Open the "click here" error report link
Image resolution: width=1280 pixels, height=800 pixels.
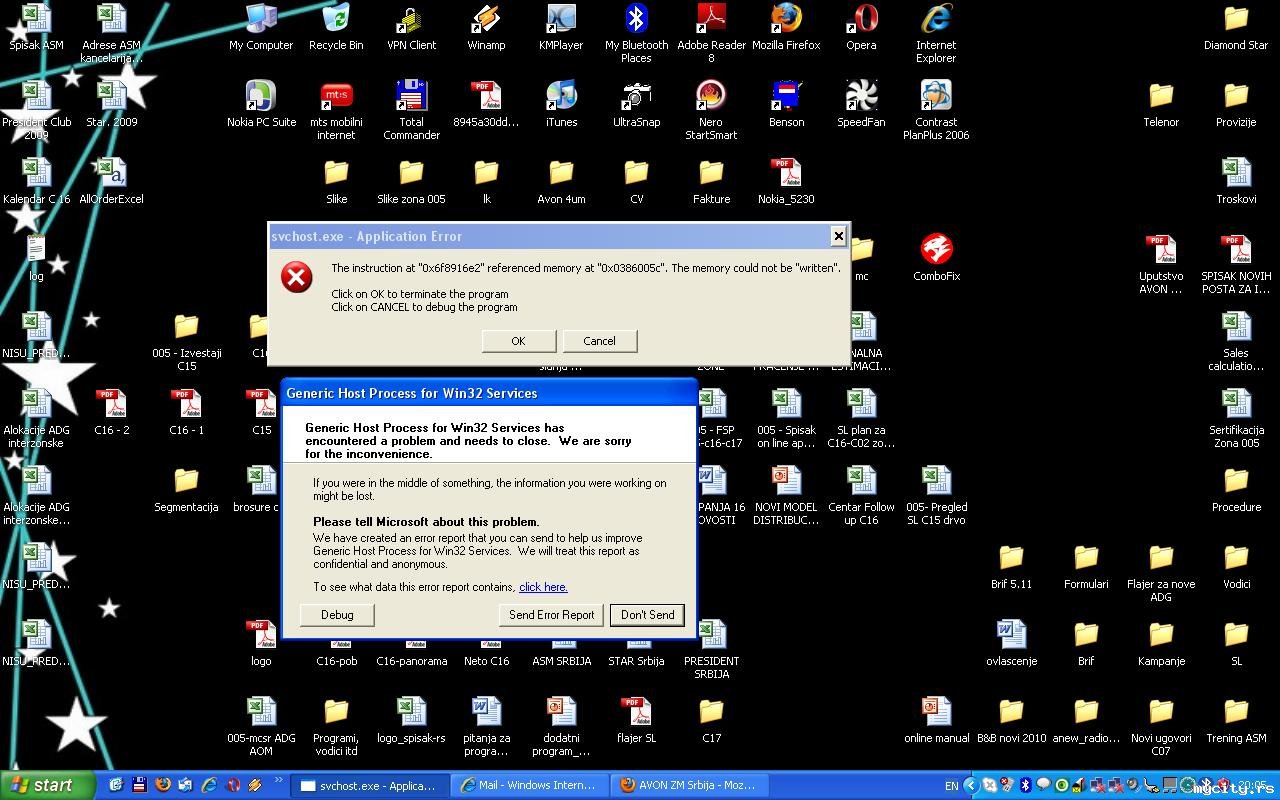(543, 587)
